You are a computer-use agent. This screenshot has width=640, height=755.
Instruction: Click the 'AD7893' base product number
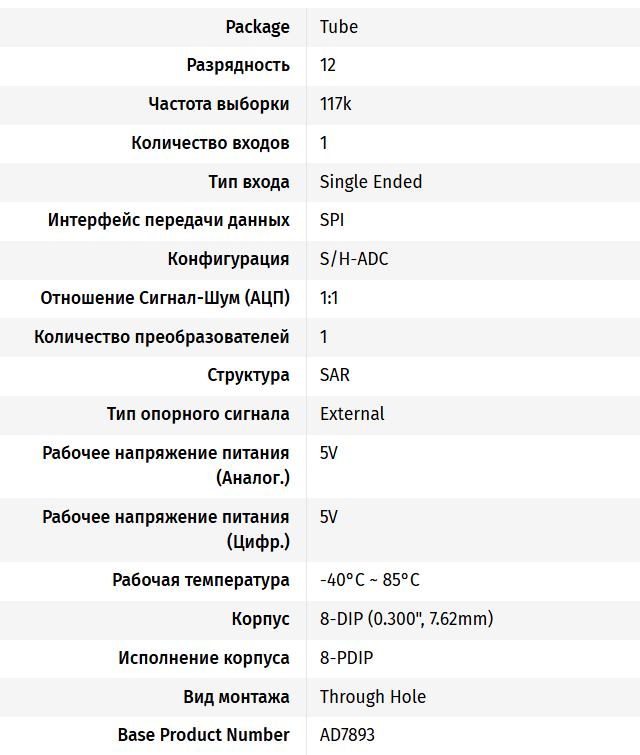click(347, 735)
